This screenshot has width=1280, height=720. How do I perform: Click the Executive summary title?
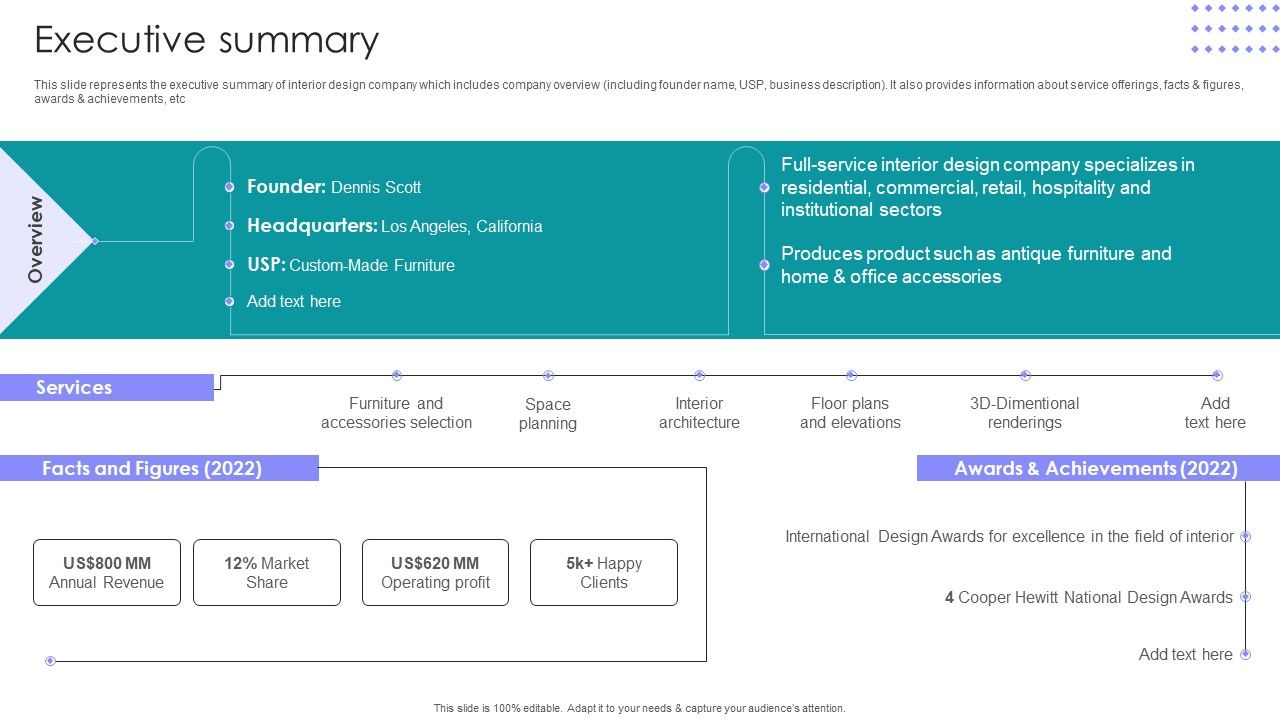point(207,40)
